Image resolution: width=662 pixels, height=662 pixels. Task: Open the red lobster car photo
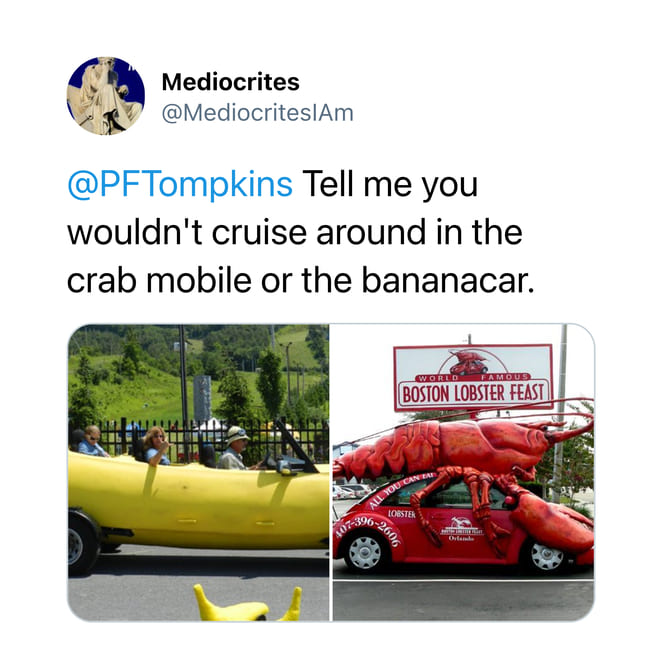463,472
